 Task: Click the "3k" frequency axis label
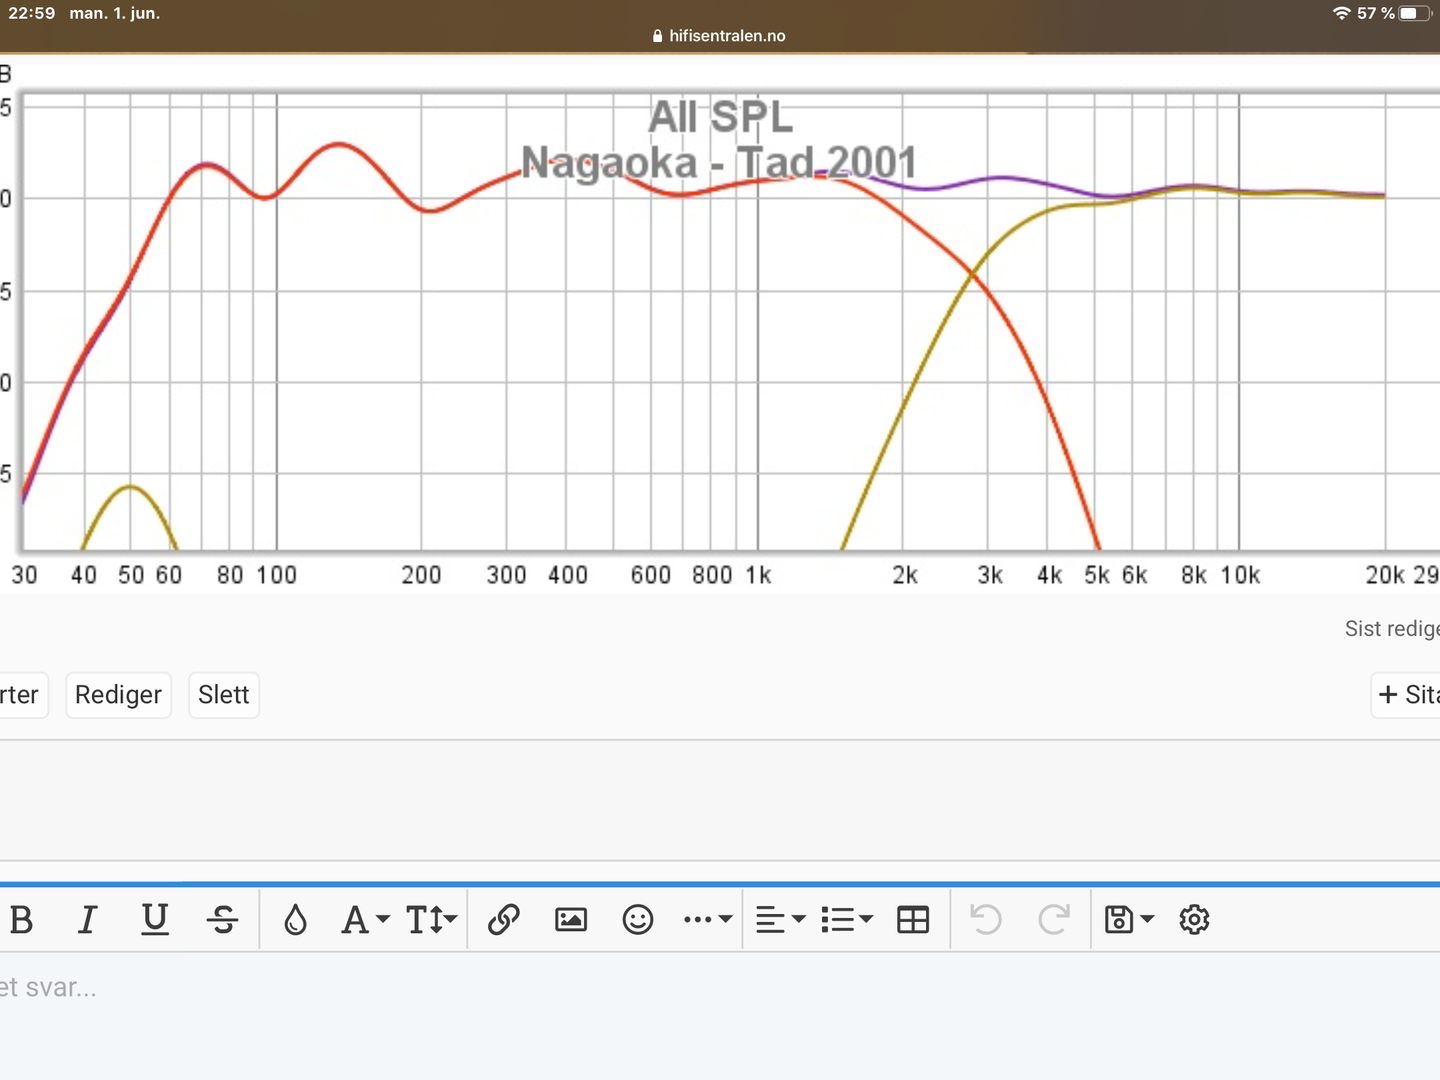[x=990, y=575]
